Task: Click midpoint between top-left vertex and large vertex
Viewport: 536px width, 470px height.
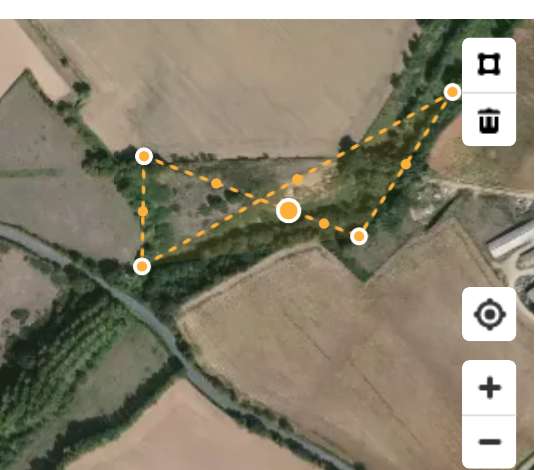Action: [x=216, y=184]
